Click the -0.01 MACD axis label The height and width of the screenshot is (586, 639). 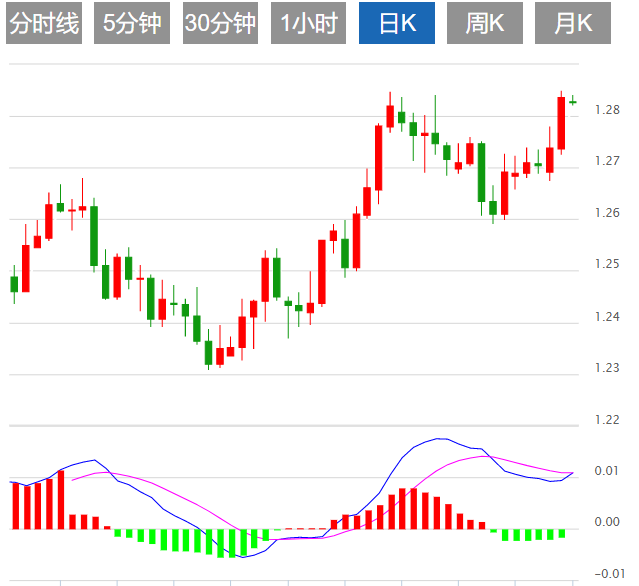coord(610,574)
